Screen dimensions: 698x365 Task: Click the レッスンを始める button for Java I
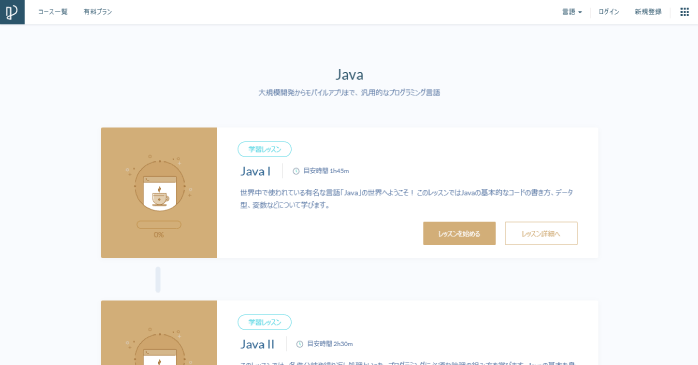pyautogui.click(x=459, y=233)
